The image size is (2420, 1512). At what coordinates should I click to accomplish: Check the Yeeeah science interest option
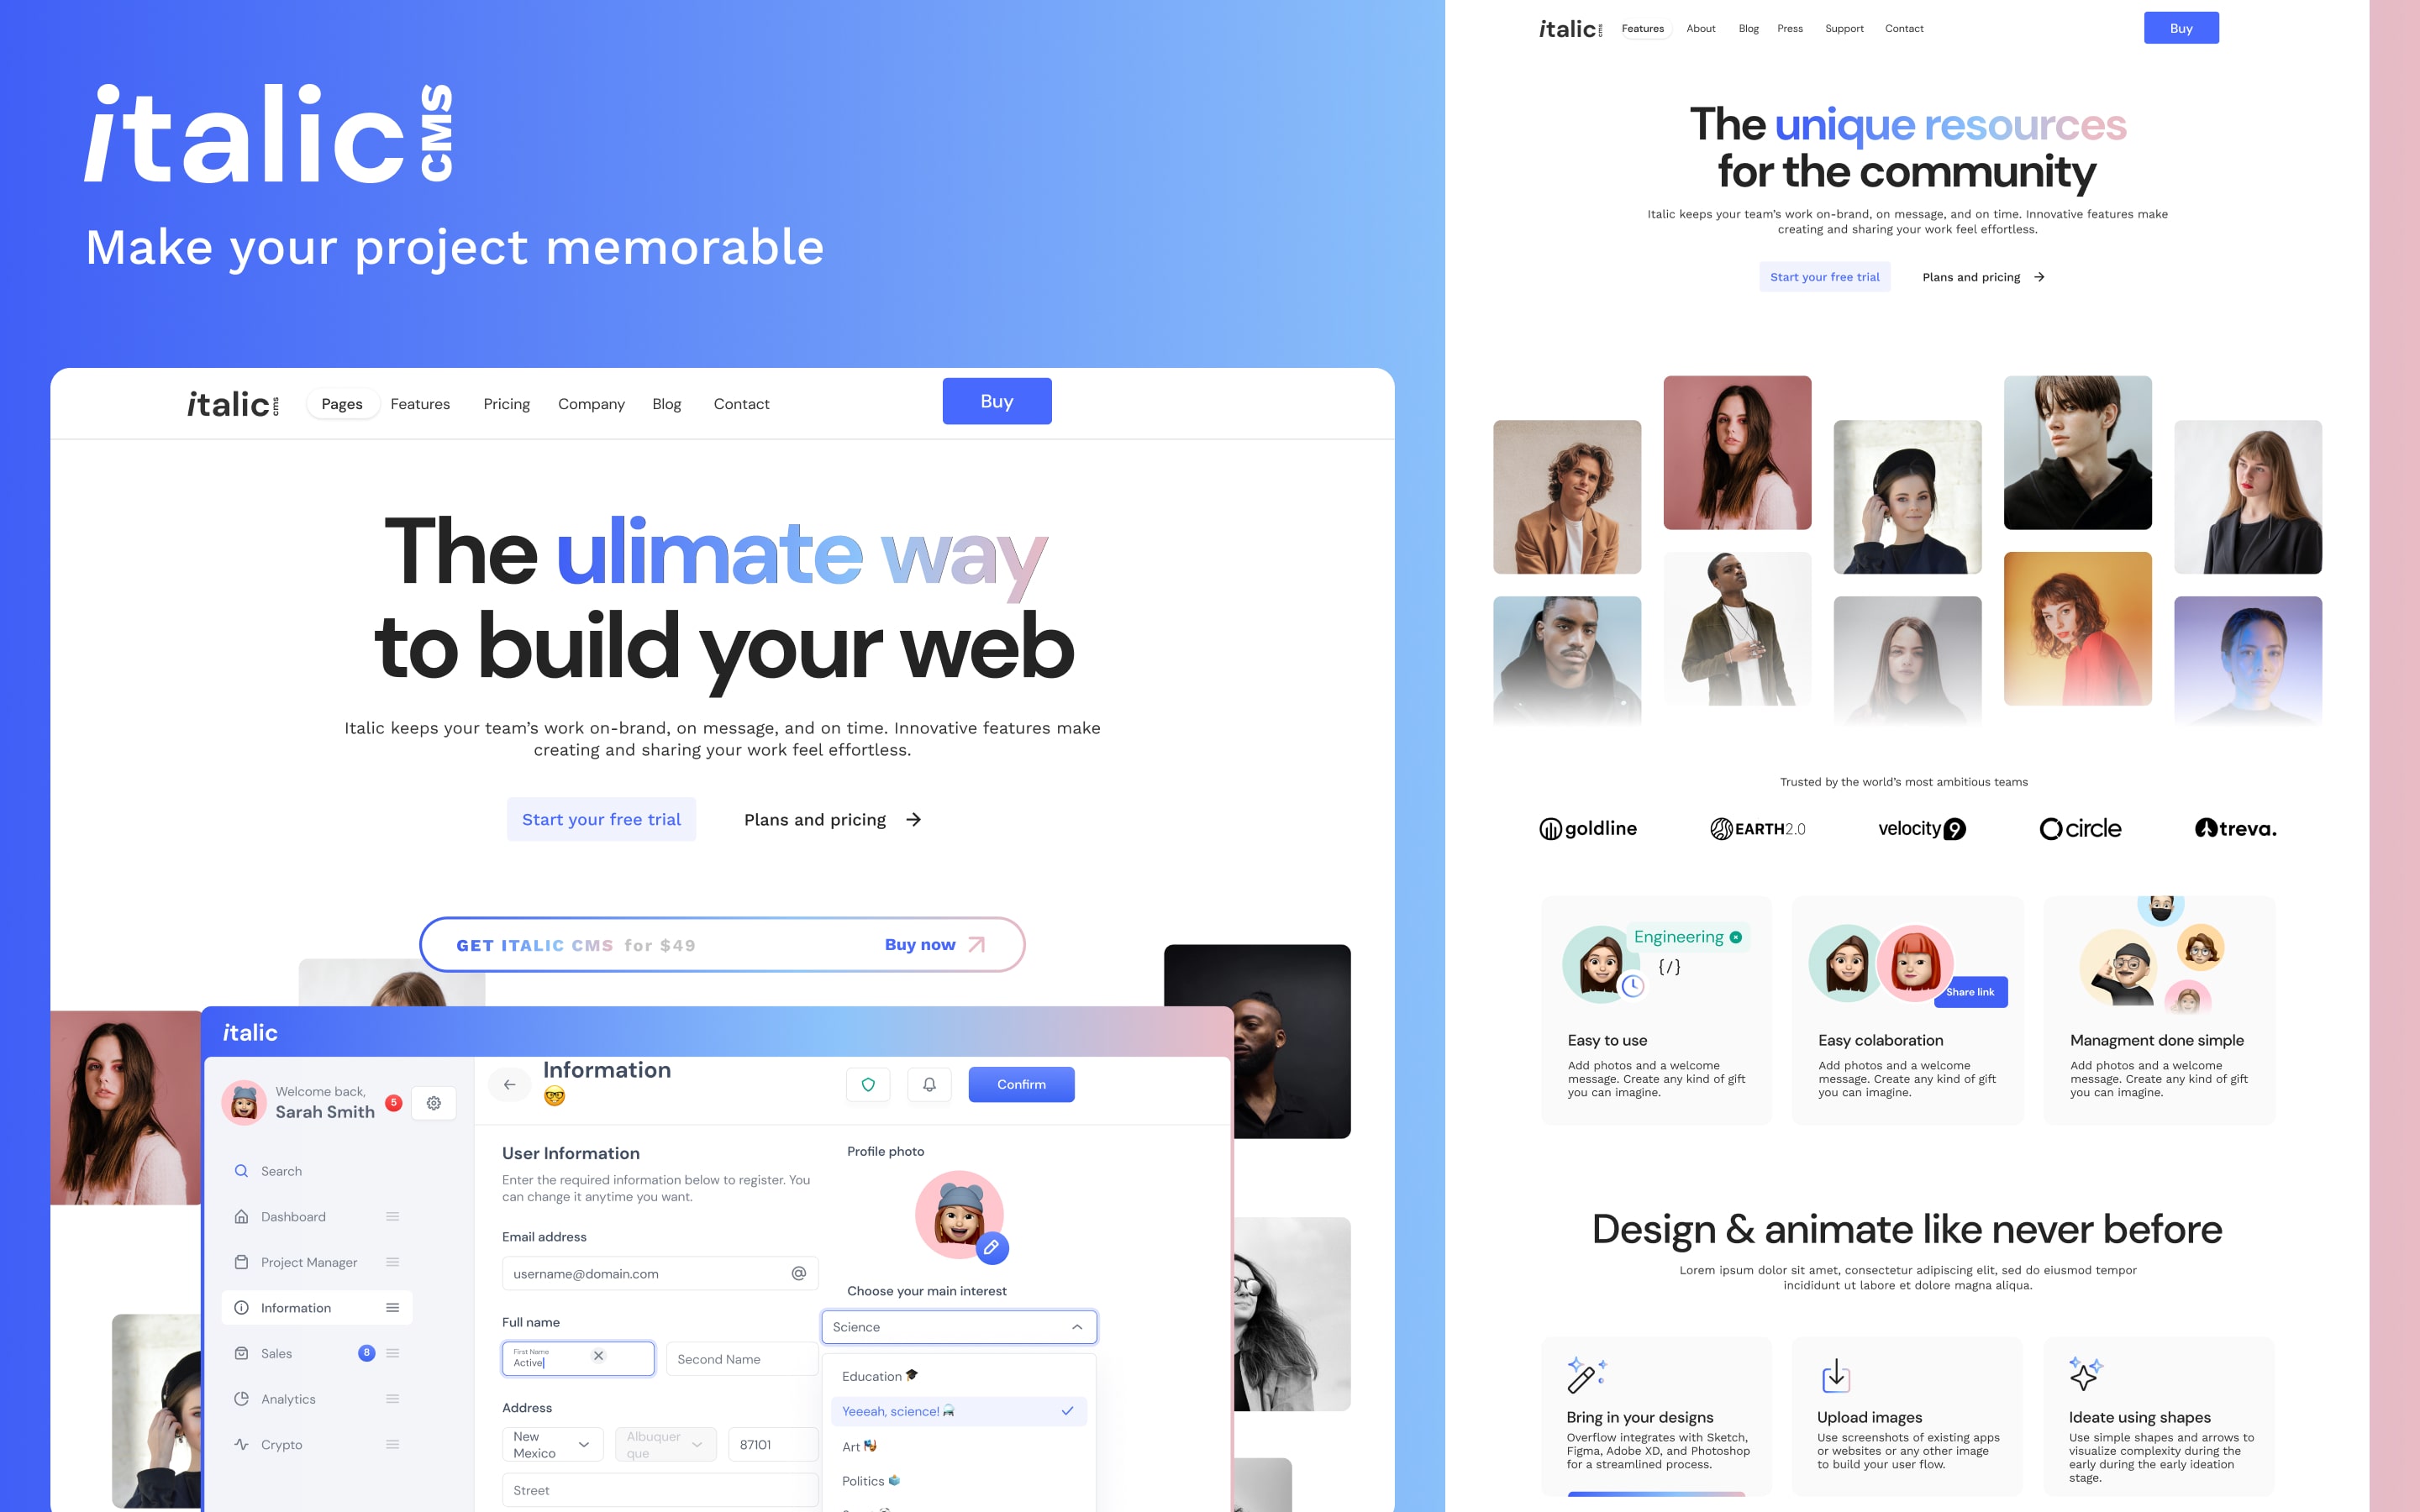point(955,1411)
